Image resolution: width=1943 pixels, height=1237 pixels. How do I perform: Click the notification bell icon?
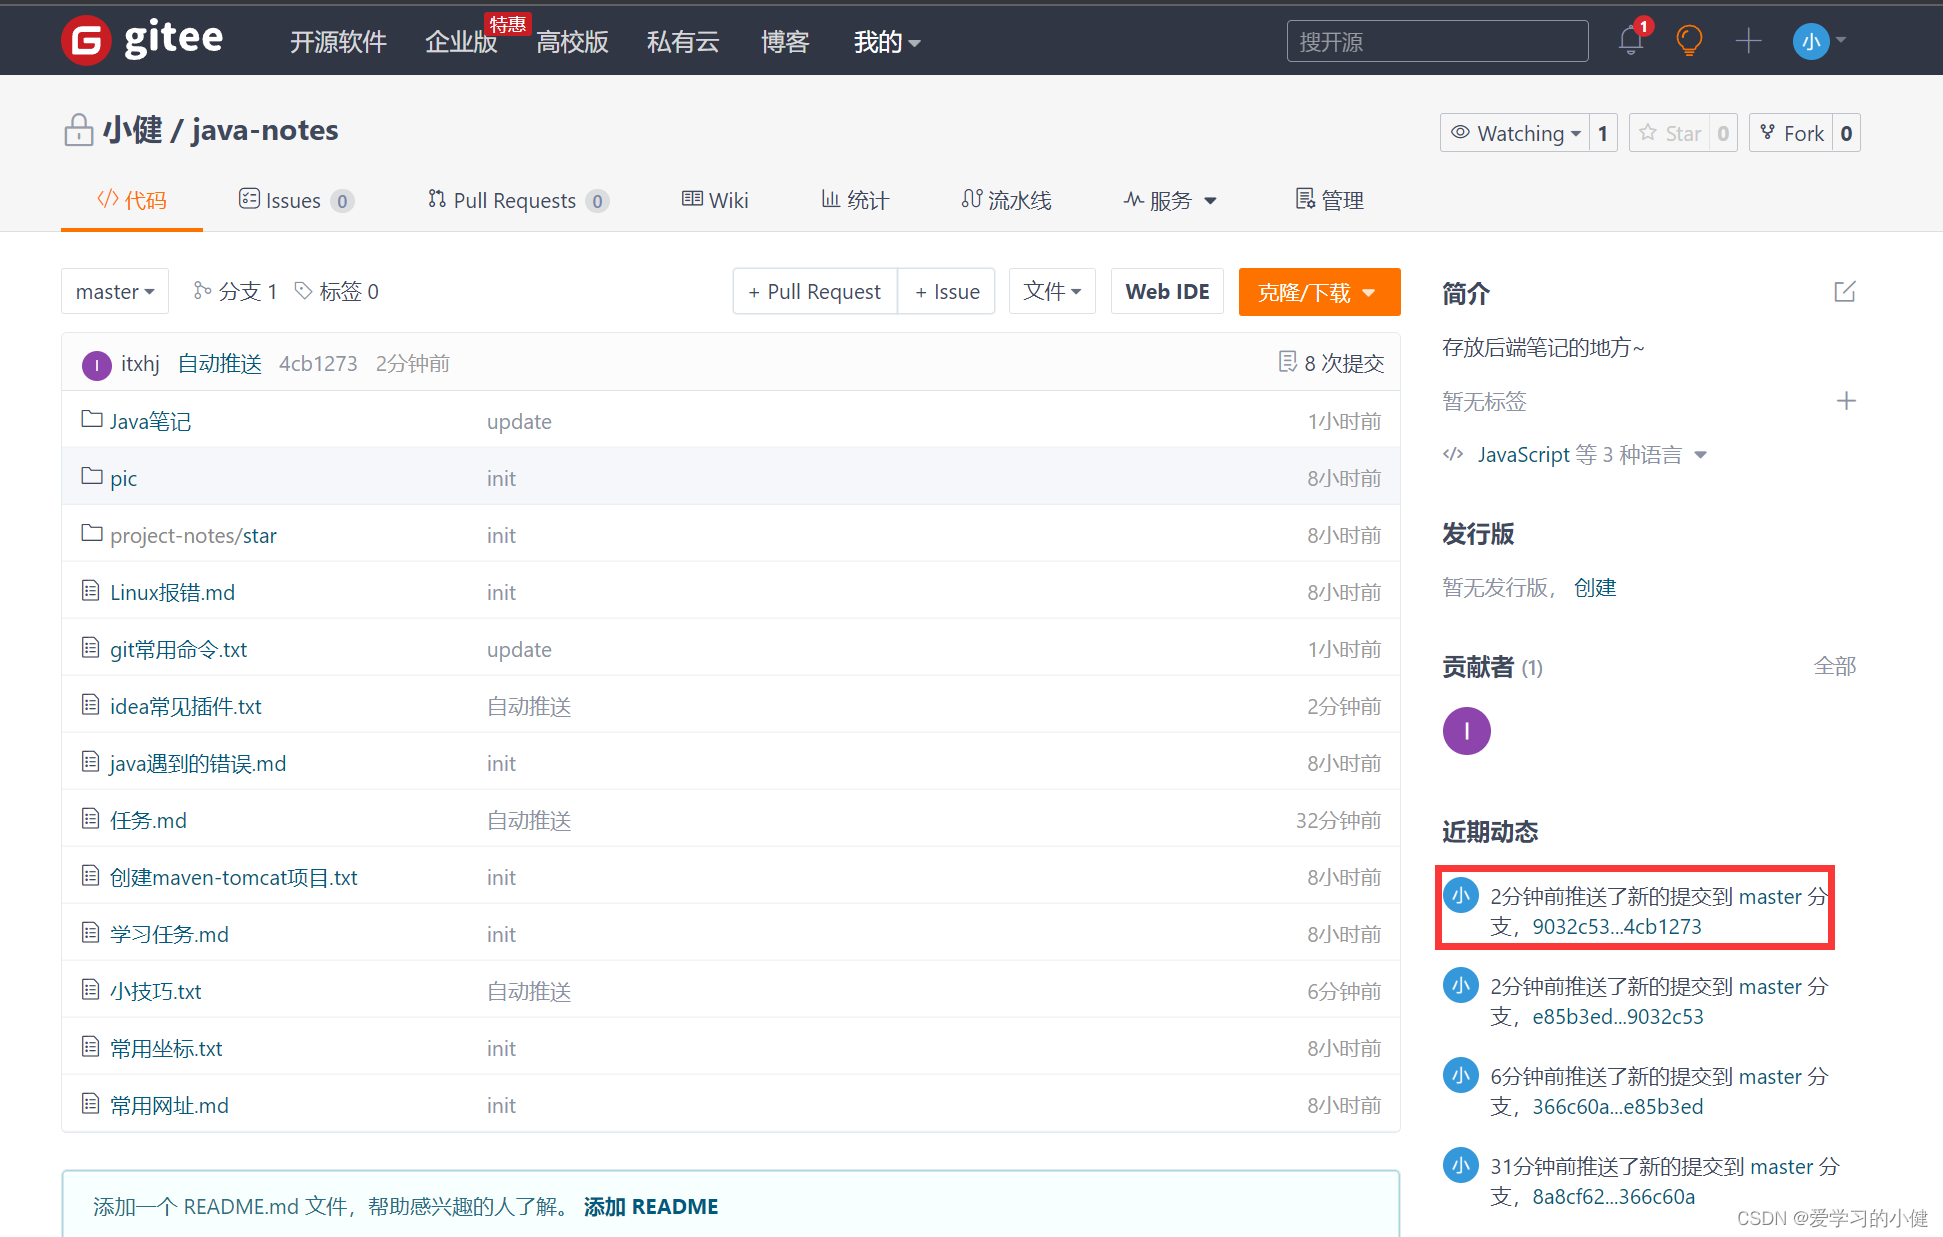(x=1630, y=41)
